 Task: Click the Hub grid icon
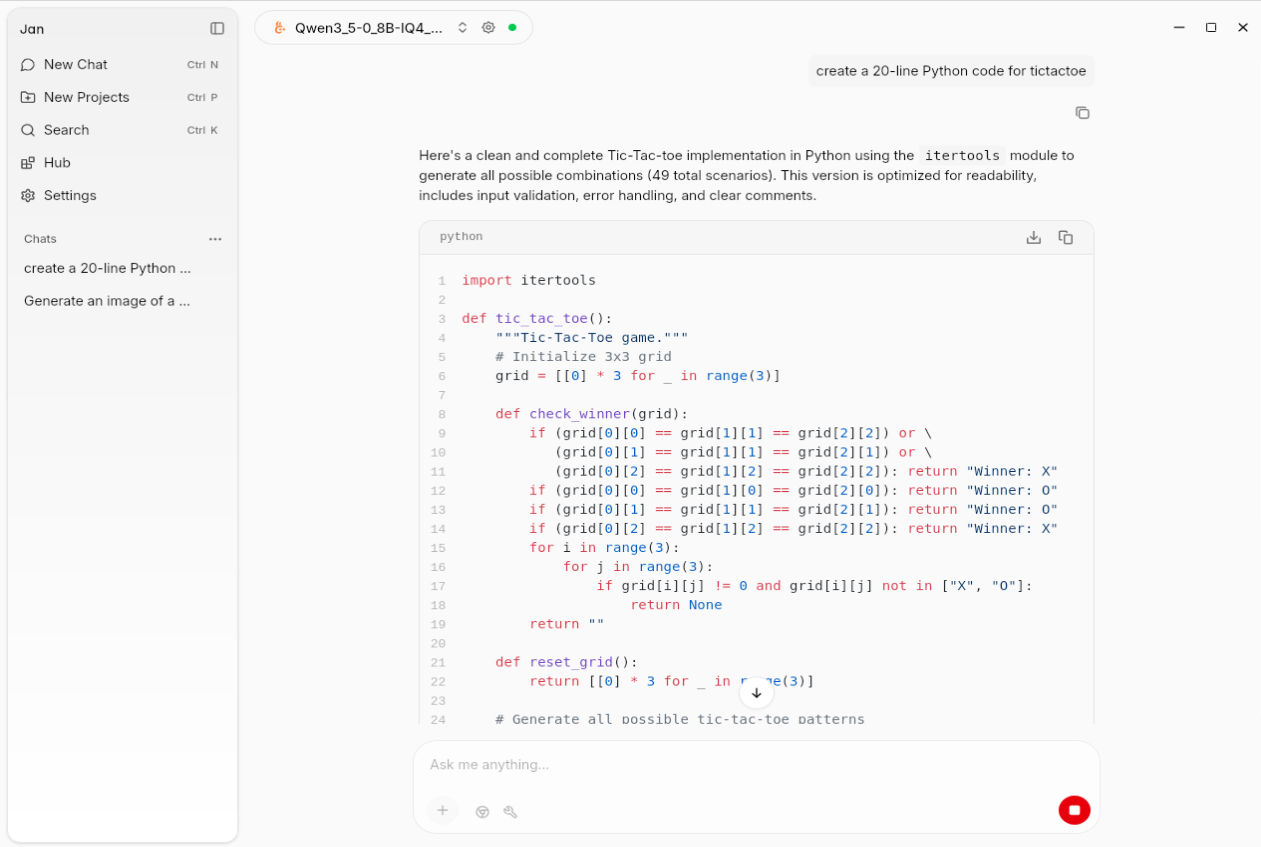click(x=28, y=163)
